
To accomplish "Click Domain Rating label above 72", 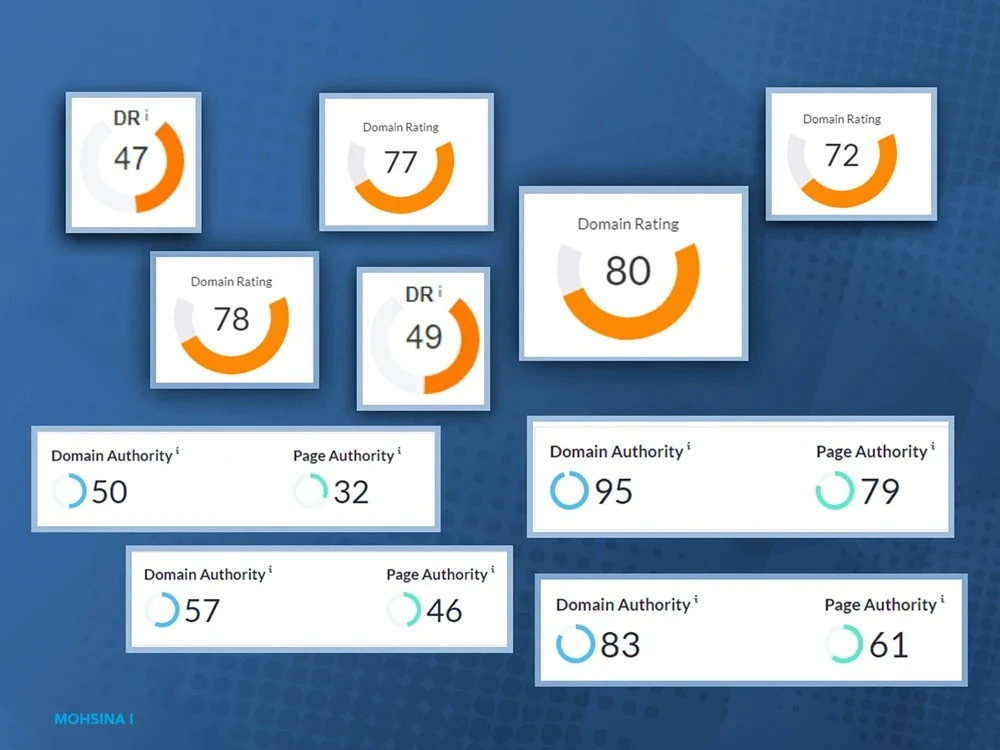I will 842,119.
